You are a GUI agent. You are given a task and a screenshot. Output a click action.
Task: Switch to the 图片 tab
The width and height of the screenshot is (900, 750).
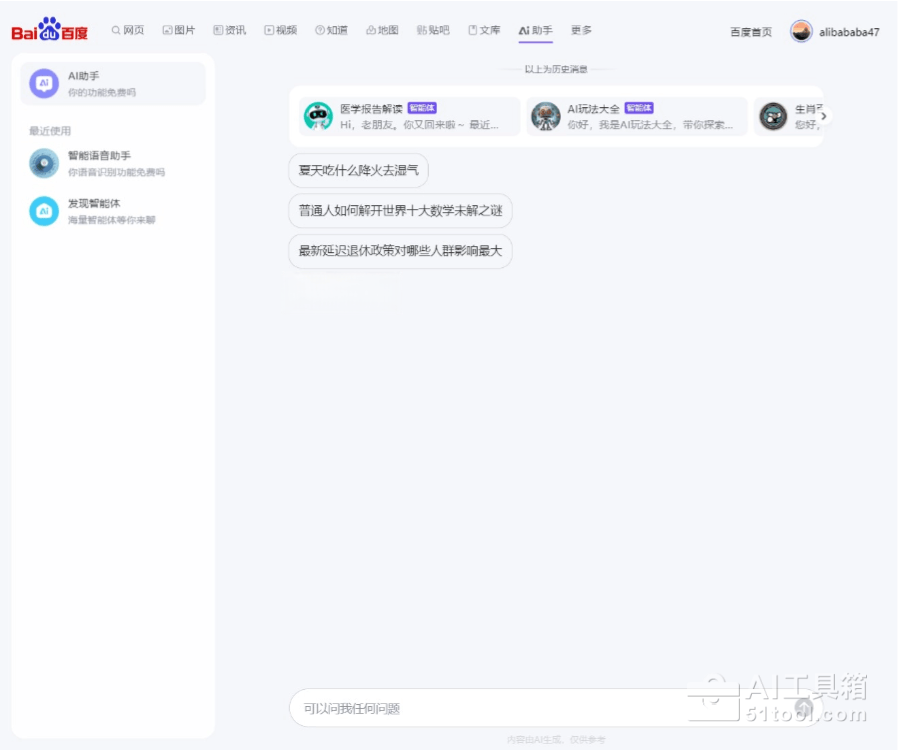pyautogui.click(x=179, y=31)
